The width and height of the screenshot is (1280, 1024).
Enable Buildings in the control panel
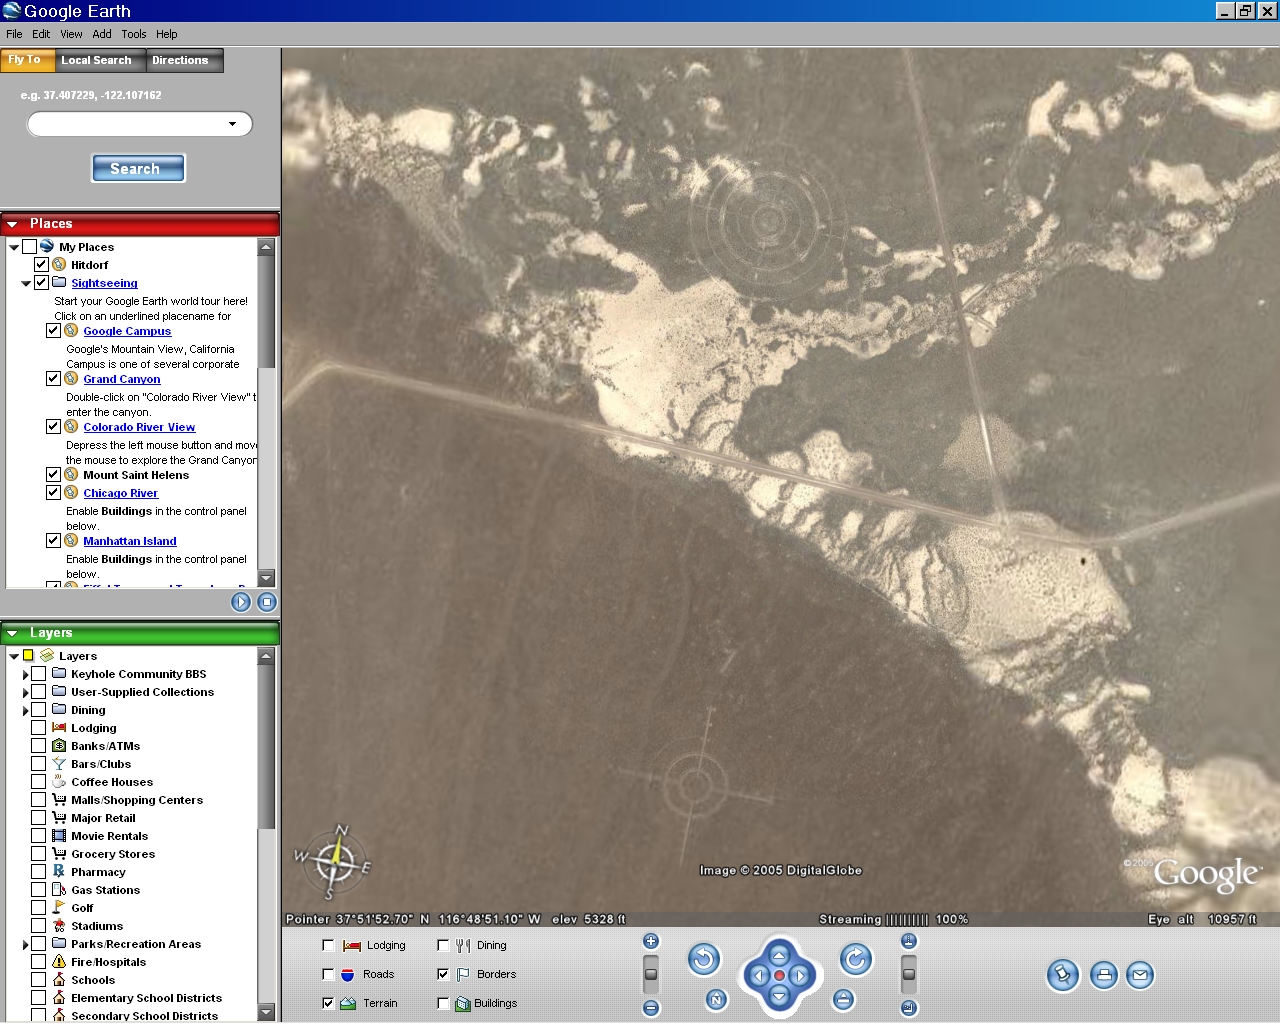(443, 1003)
